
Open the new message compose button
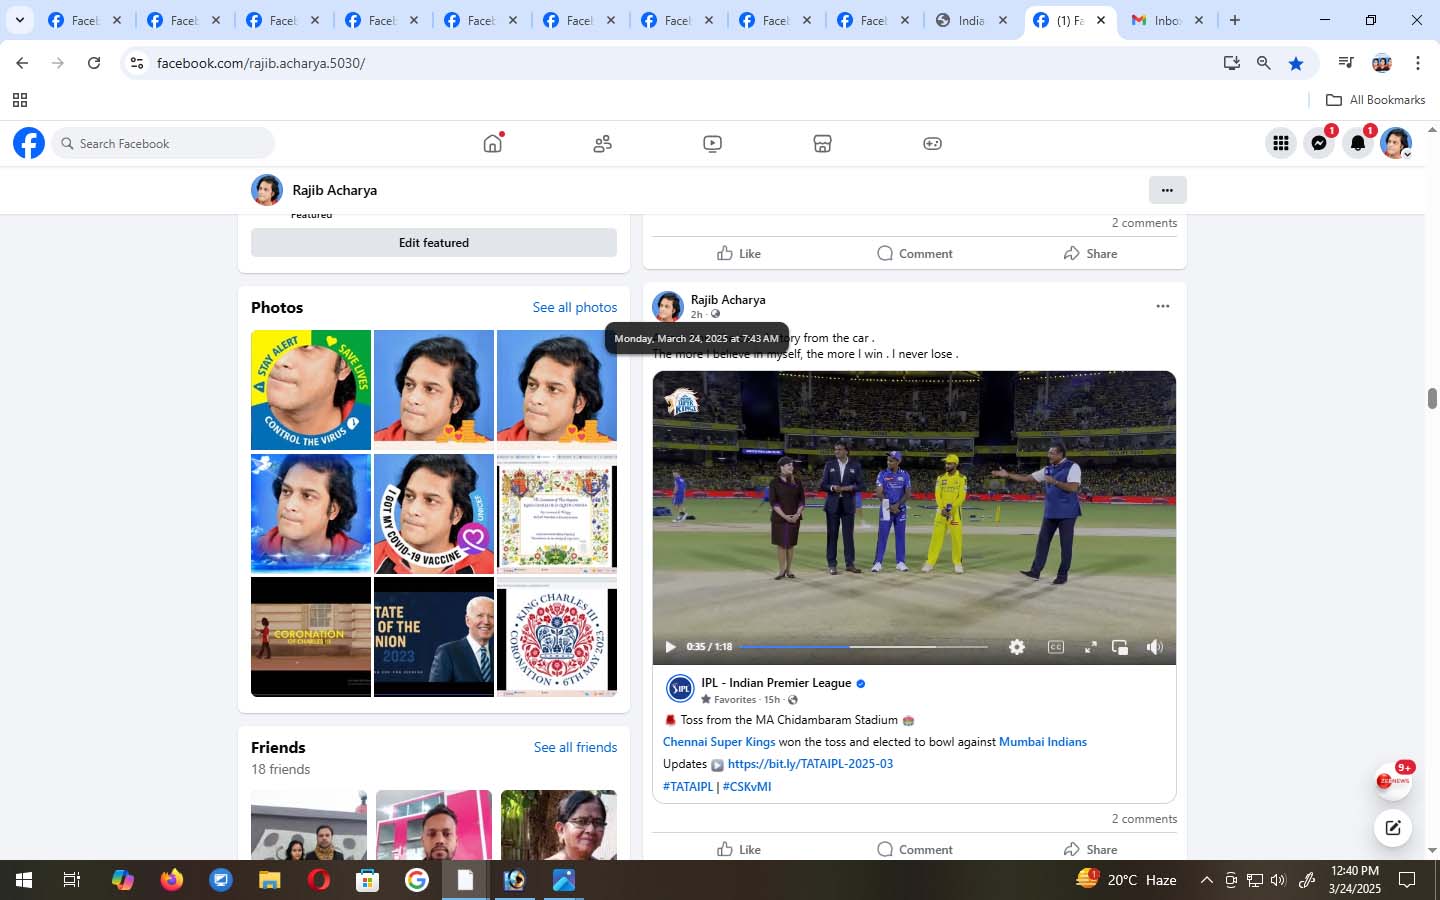click(1392, 827)
